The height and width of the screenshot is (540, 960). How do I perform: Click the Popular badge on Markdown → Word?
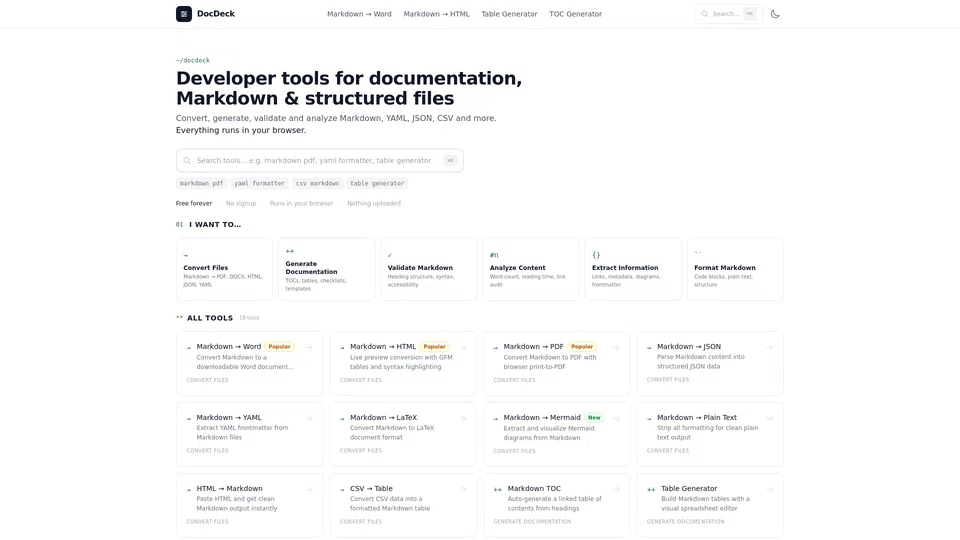tap(279, 347)
